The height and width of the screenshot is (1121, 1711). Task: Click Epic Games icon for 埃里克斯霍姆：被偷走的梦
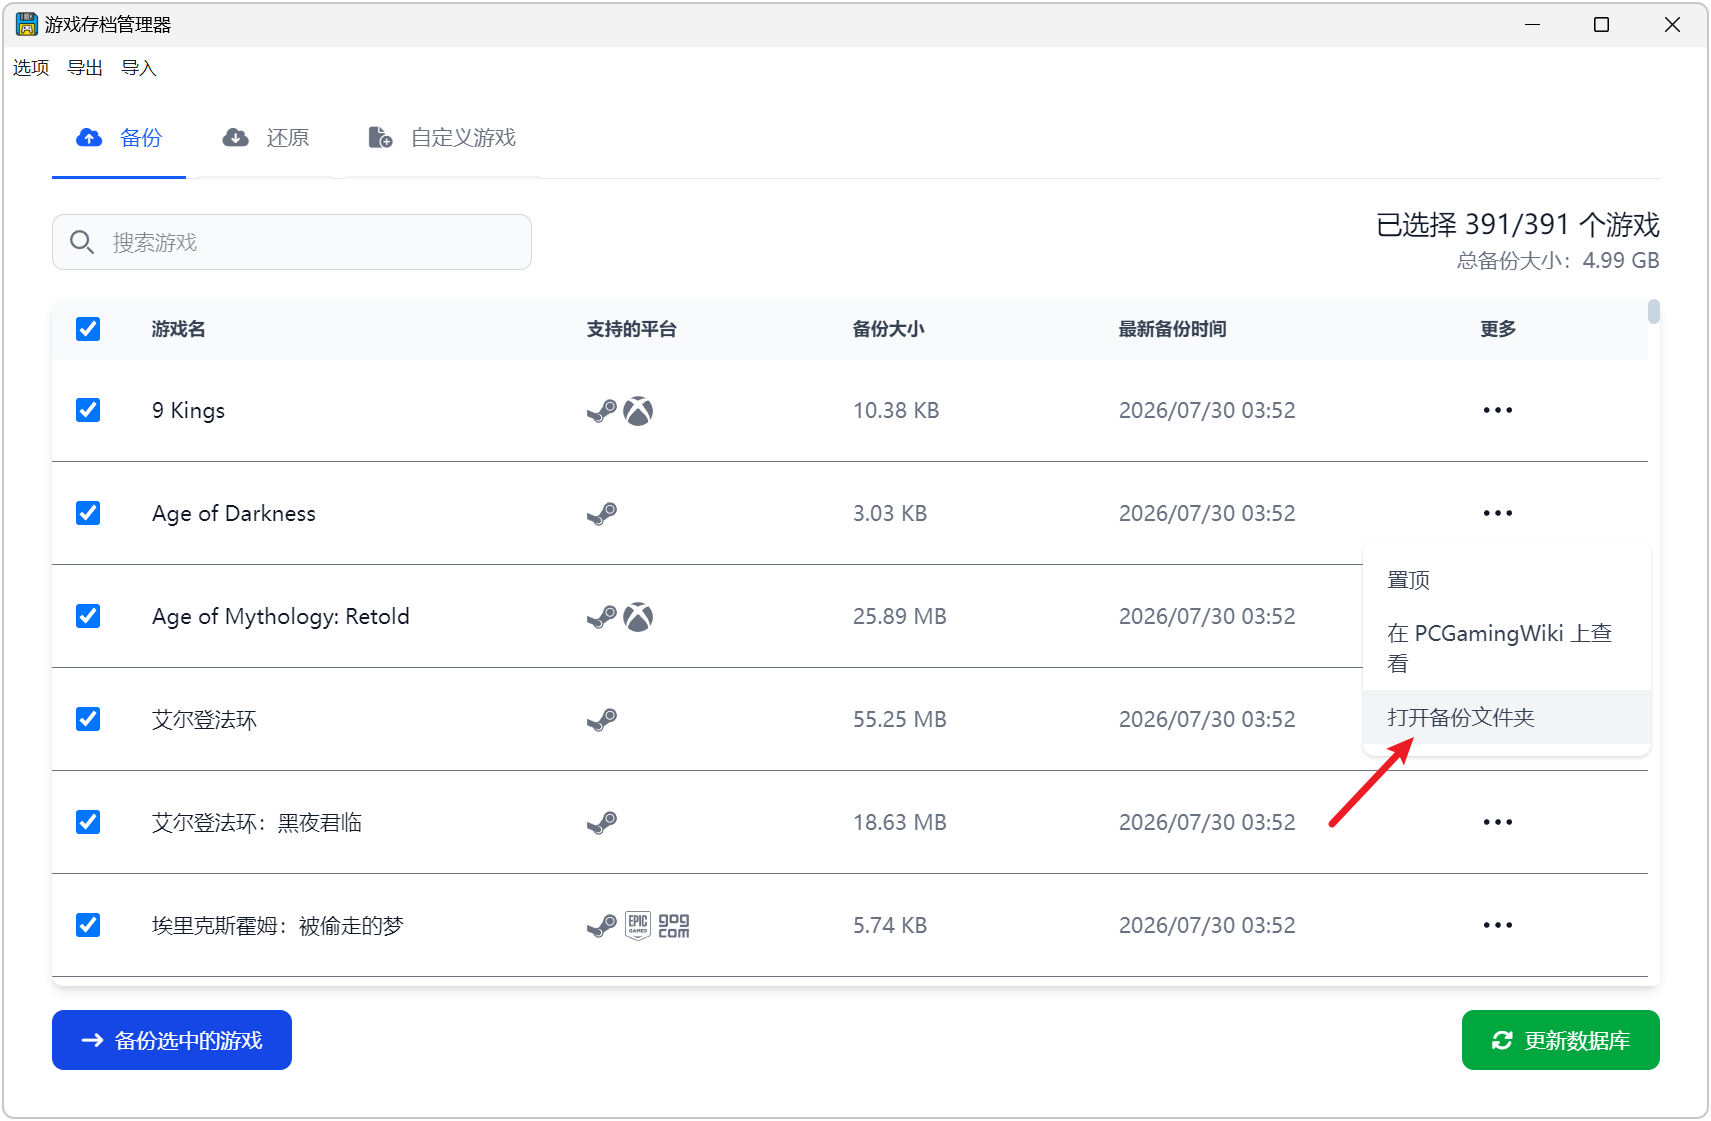coord(638,926)
